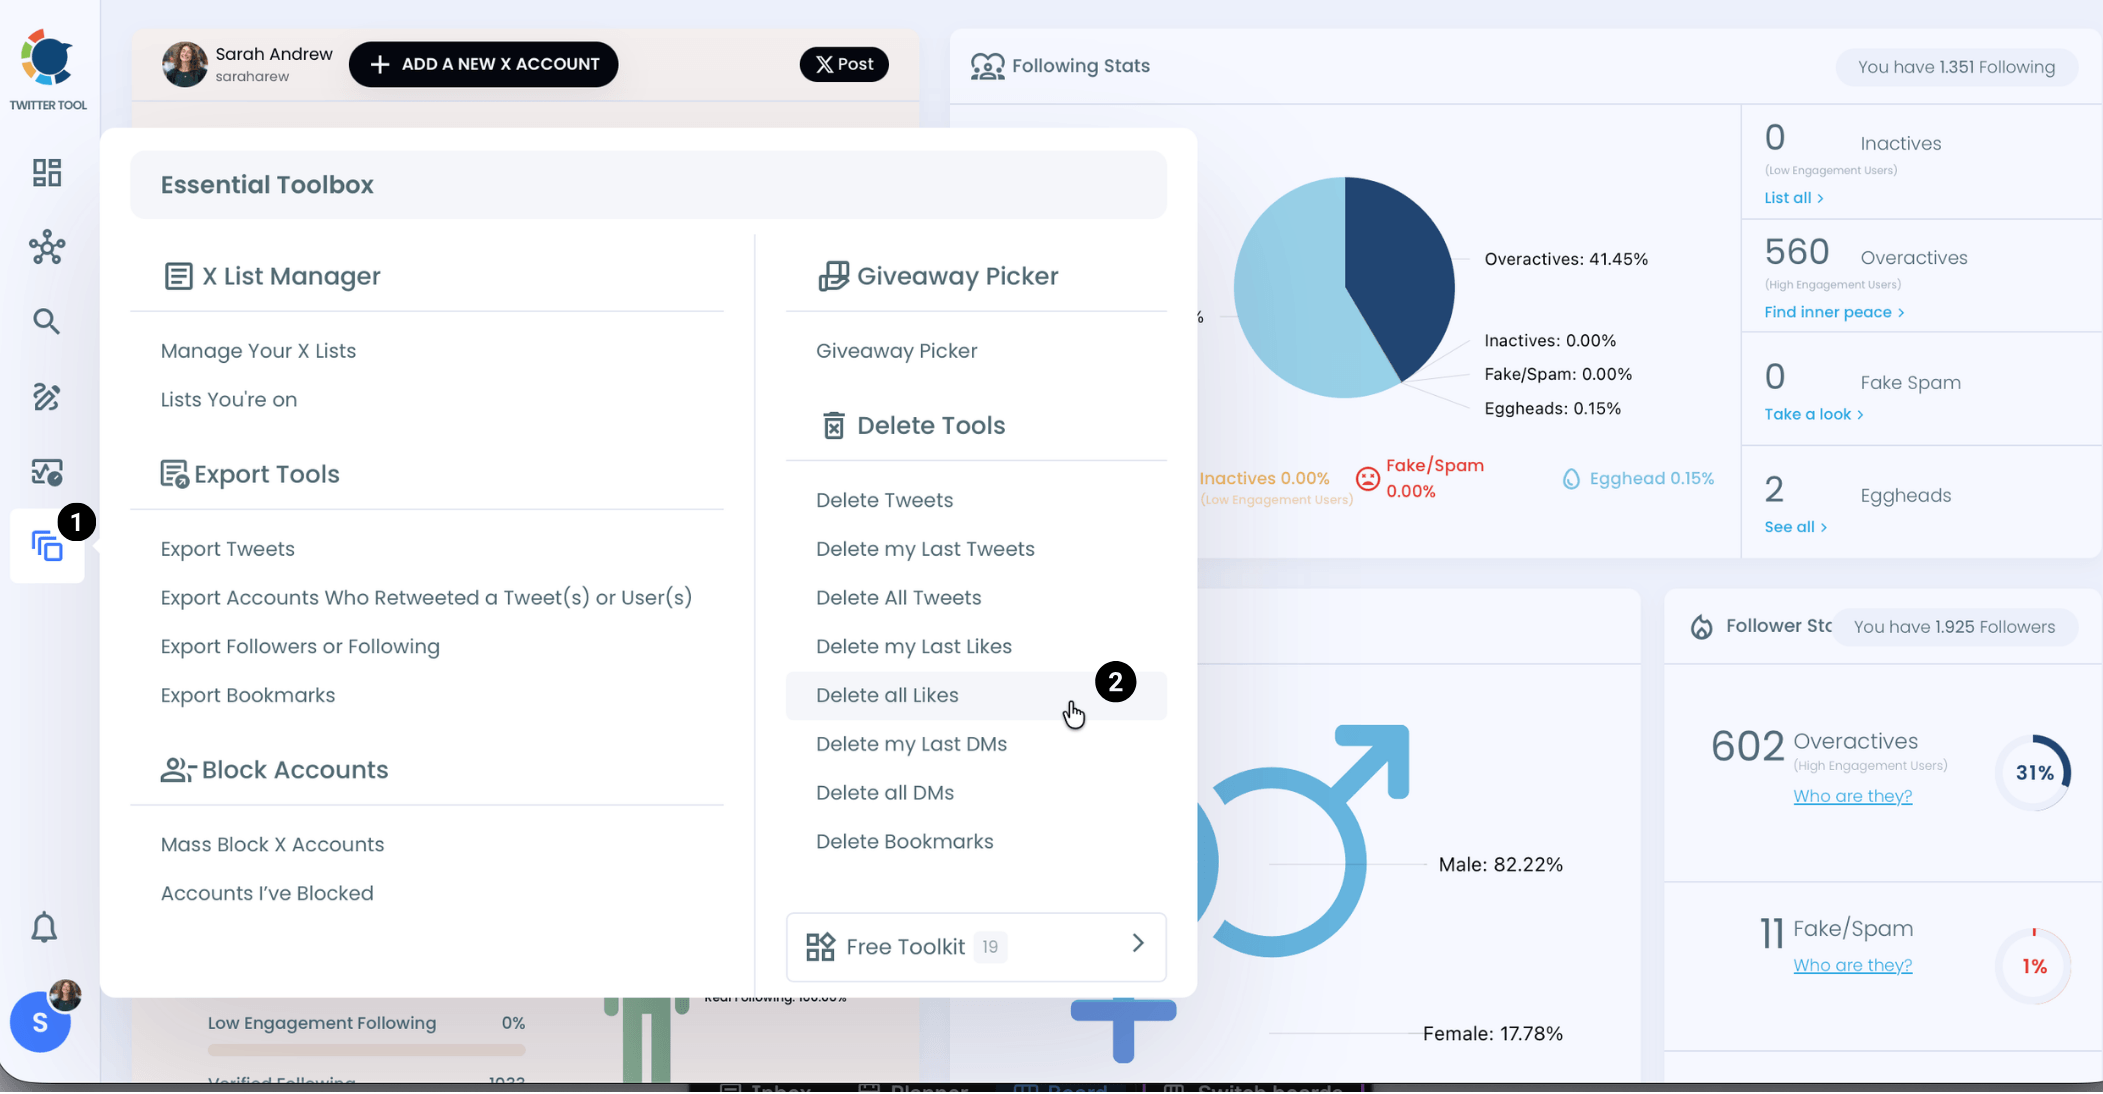Open the dashboard grid icon in sidebar

47,173
